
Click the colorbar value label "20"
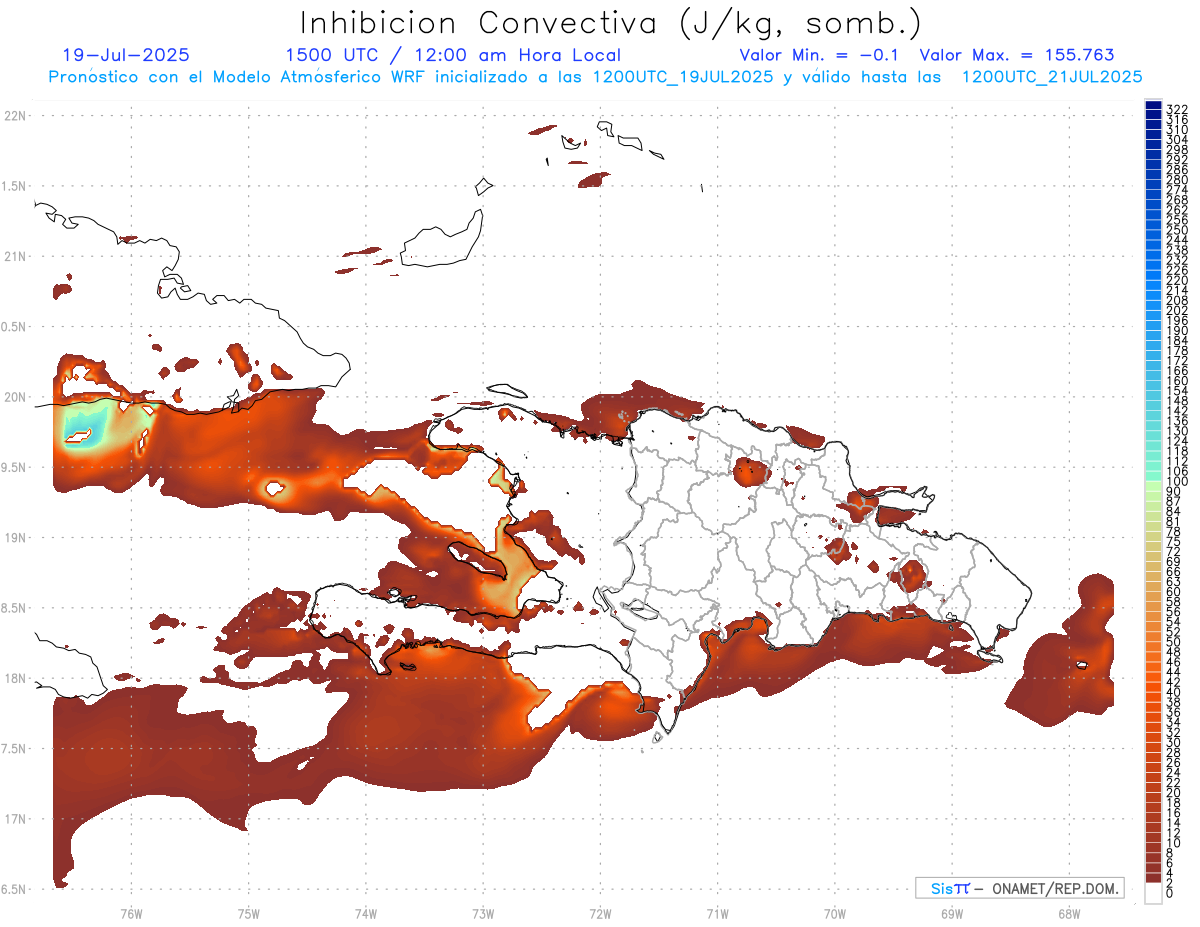pyautogui.click(x=1174, y=792)
